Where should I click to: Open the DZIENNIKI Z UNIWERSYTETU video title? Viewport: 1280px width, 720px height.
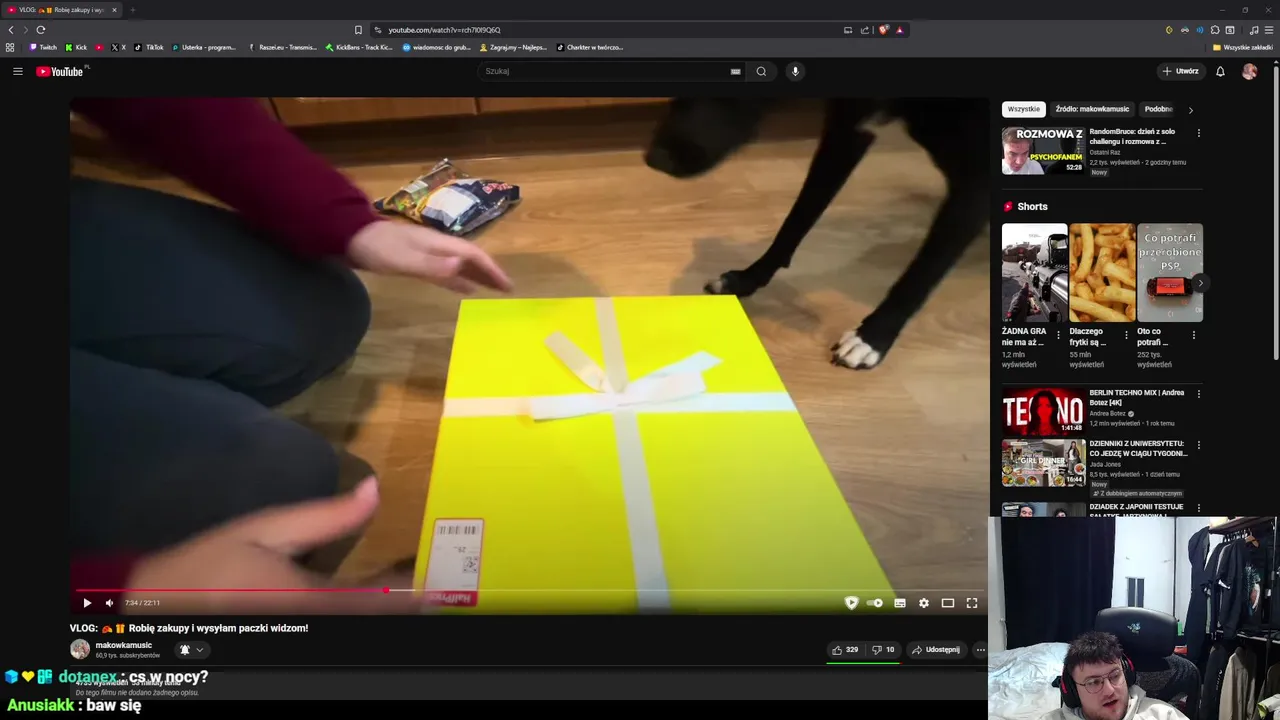coord(1137,448)
